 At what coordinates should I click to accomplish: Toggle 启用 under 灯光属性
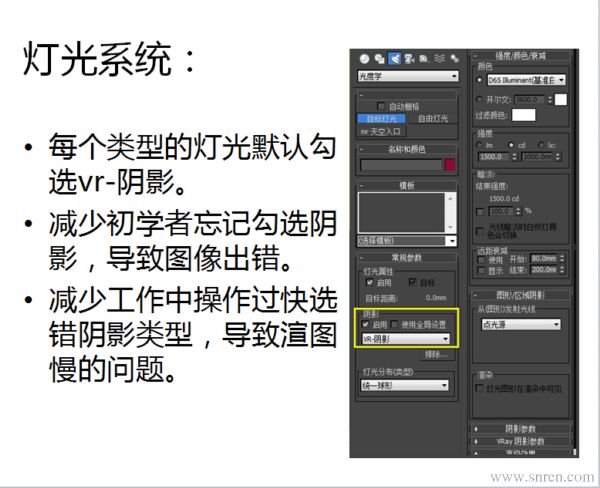369,282
